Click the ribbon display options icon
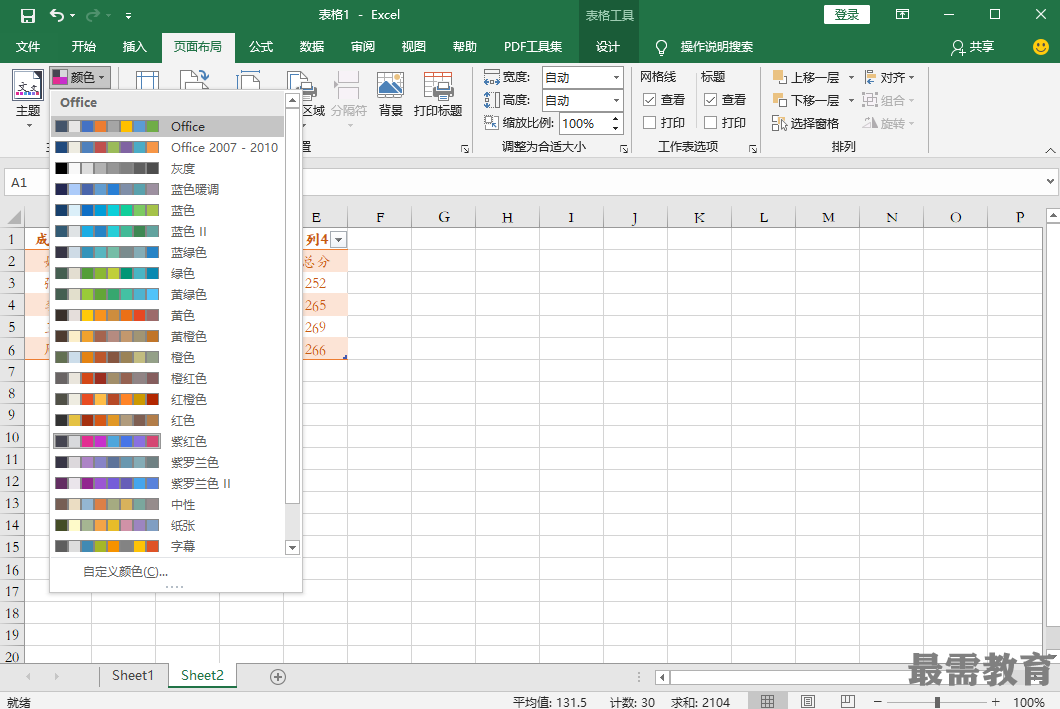Image resolution: width=1060 pixels, height=709 pixels. [x=902, y=14]
